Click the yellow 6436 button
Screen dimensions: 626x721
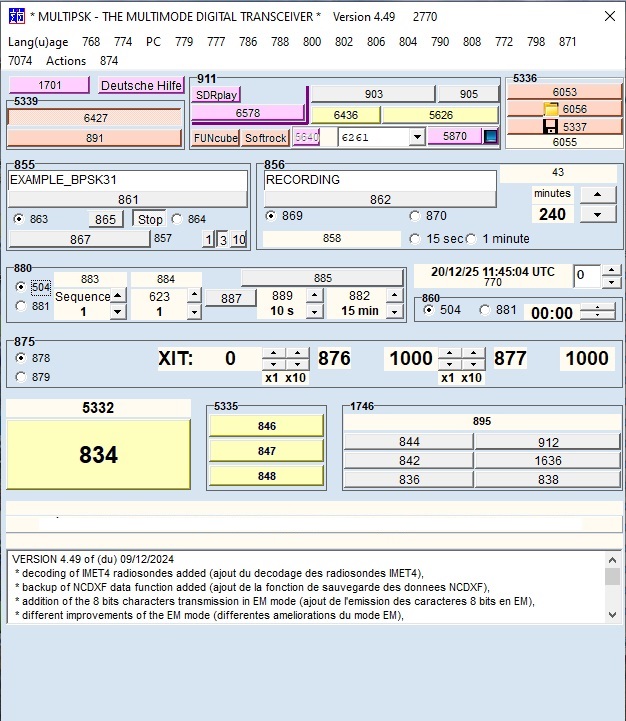click(x=346, y=115)
